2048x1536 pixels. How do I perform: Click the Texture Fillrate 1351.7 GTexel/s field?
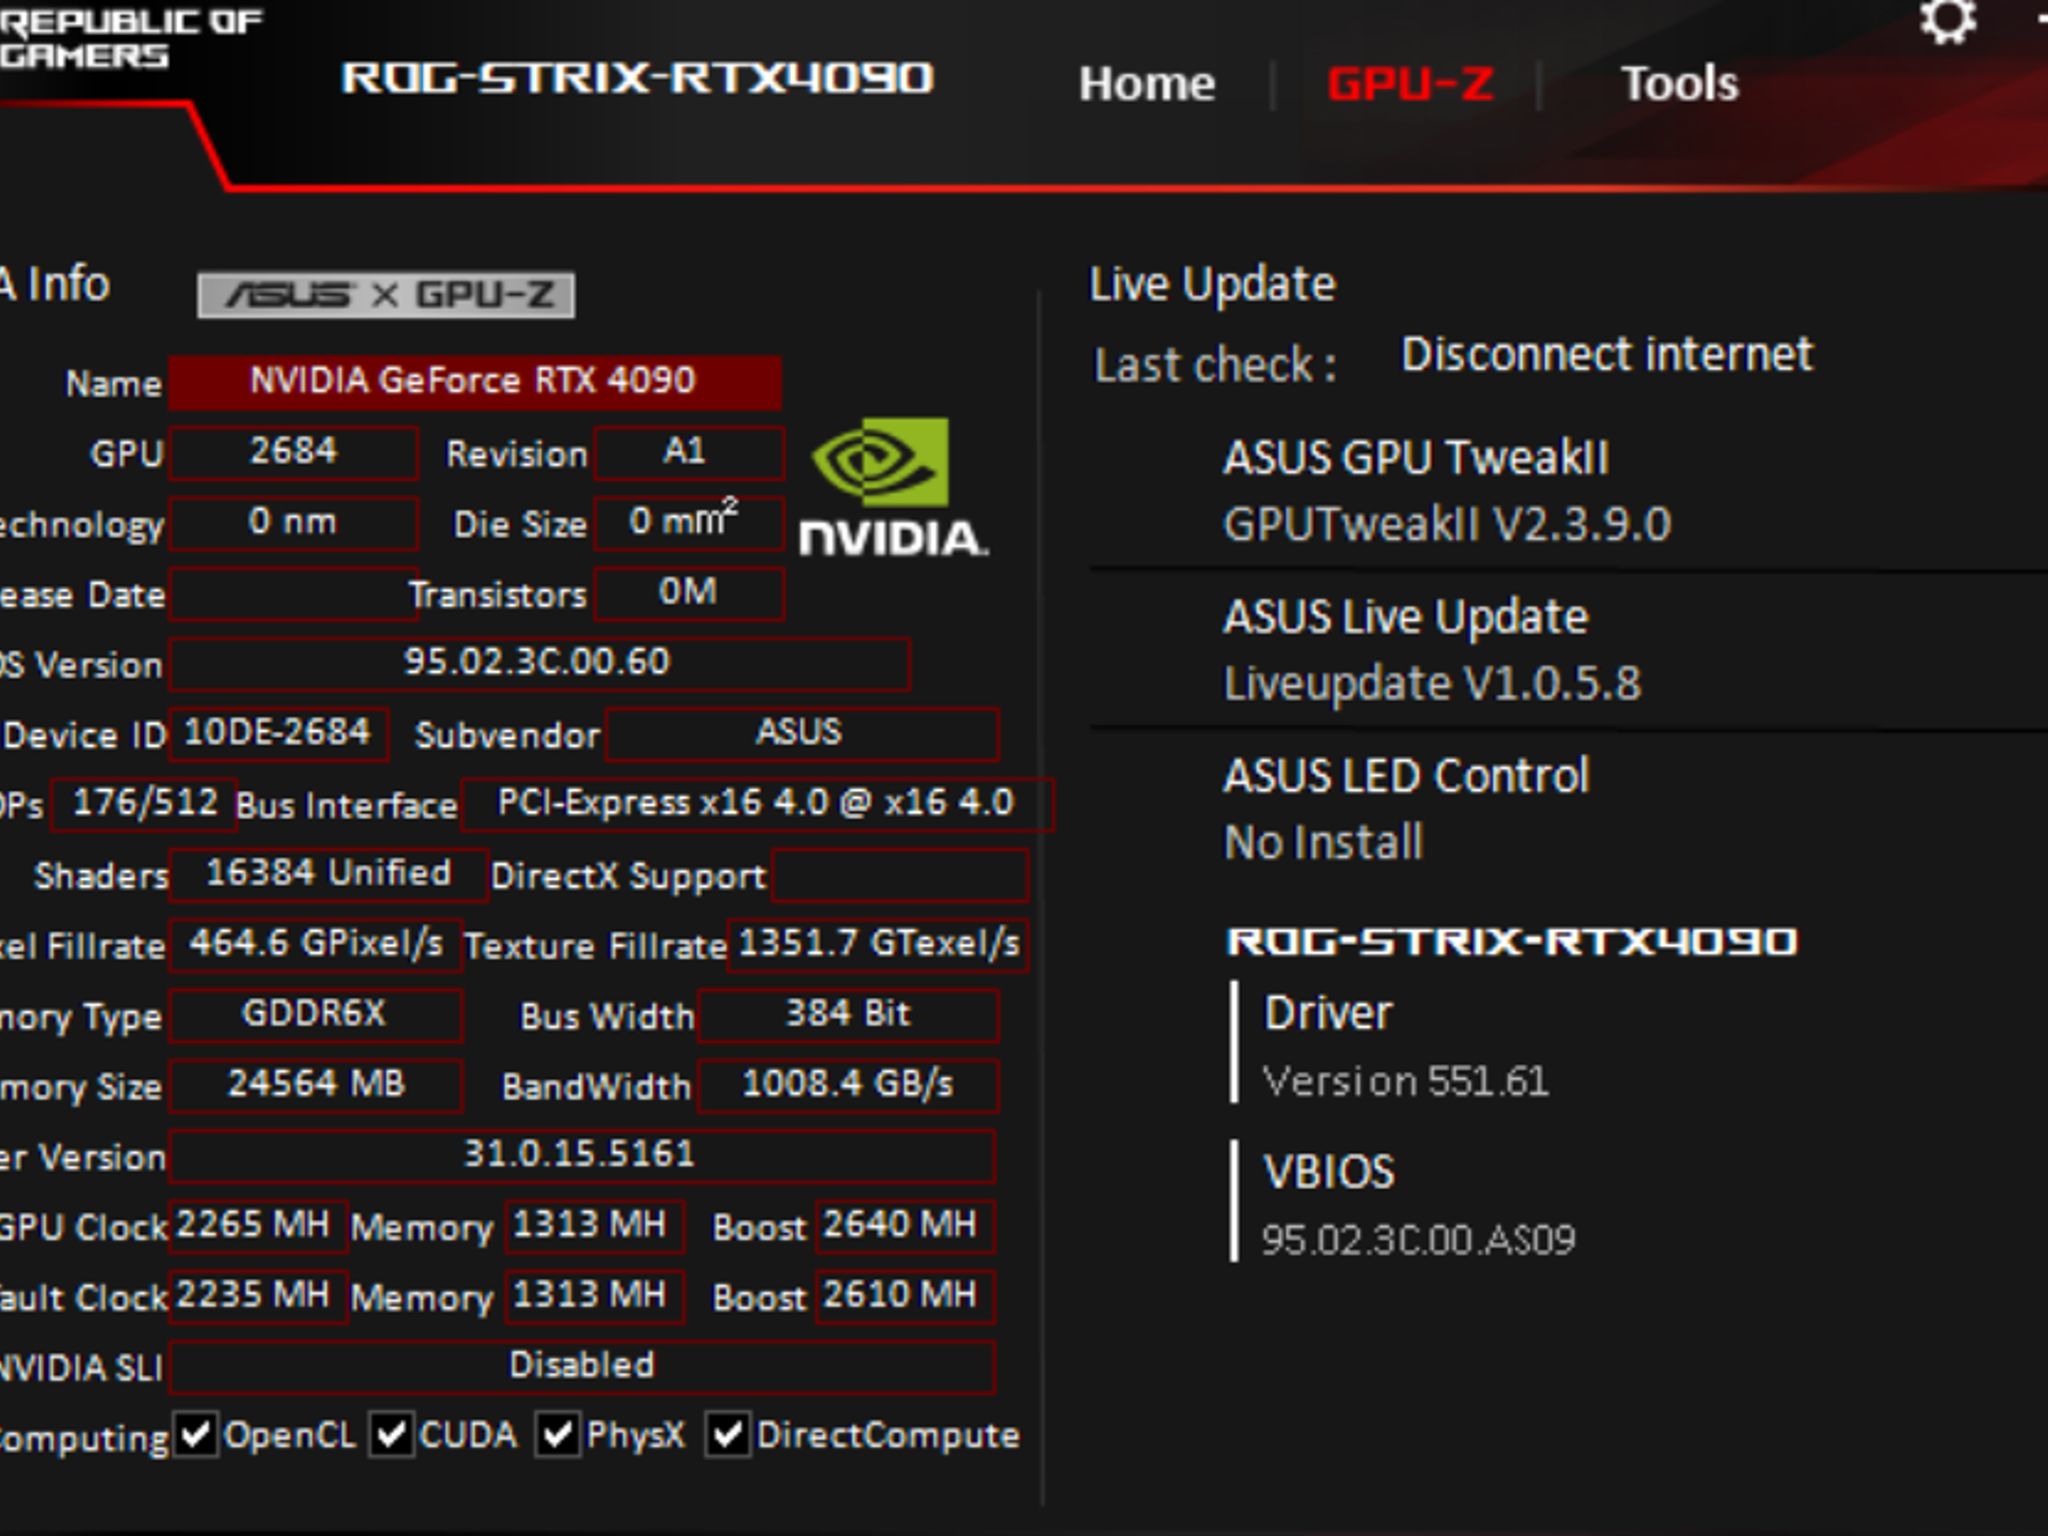tap(878, 945)
